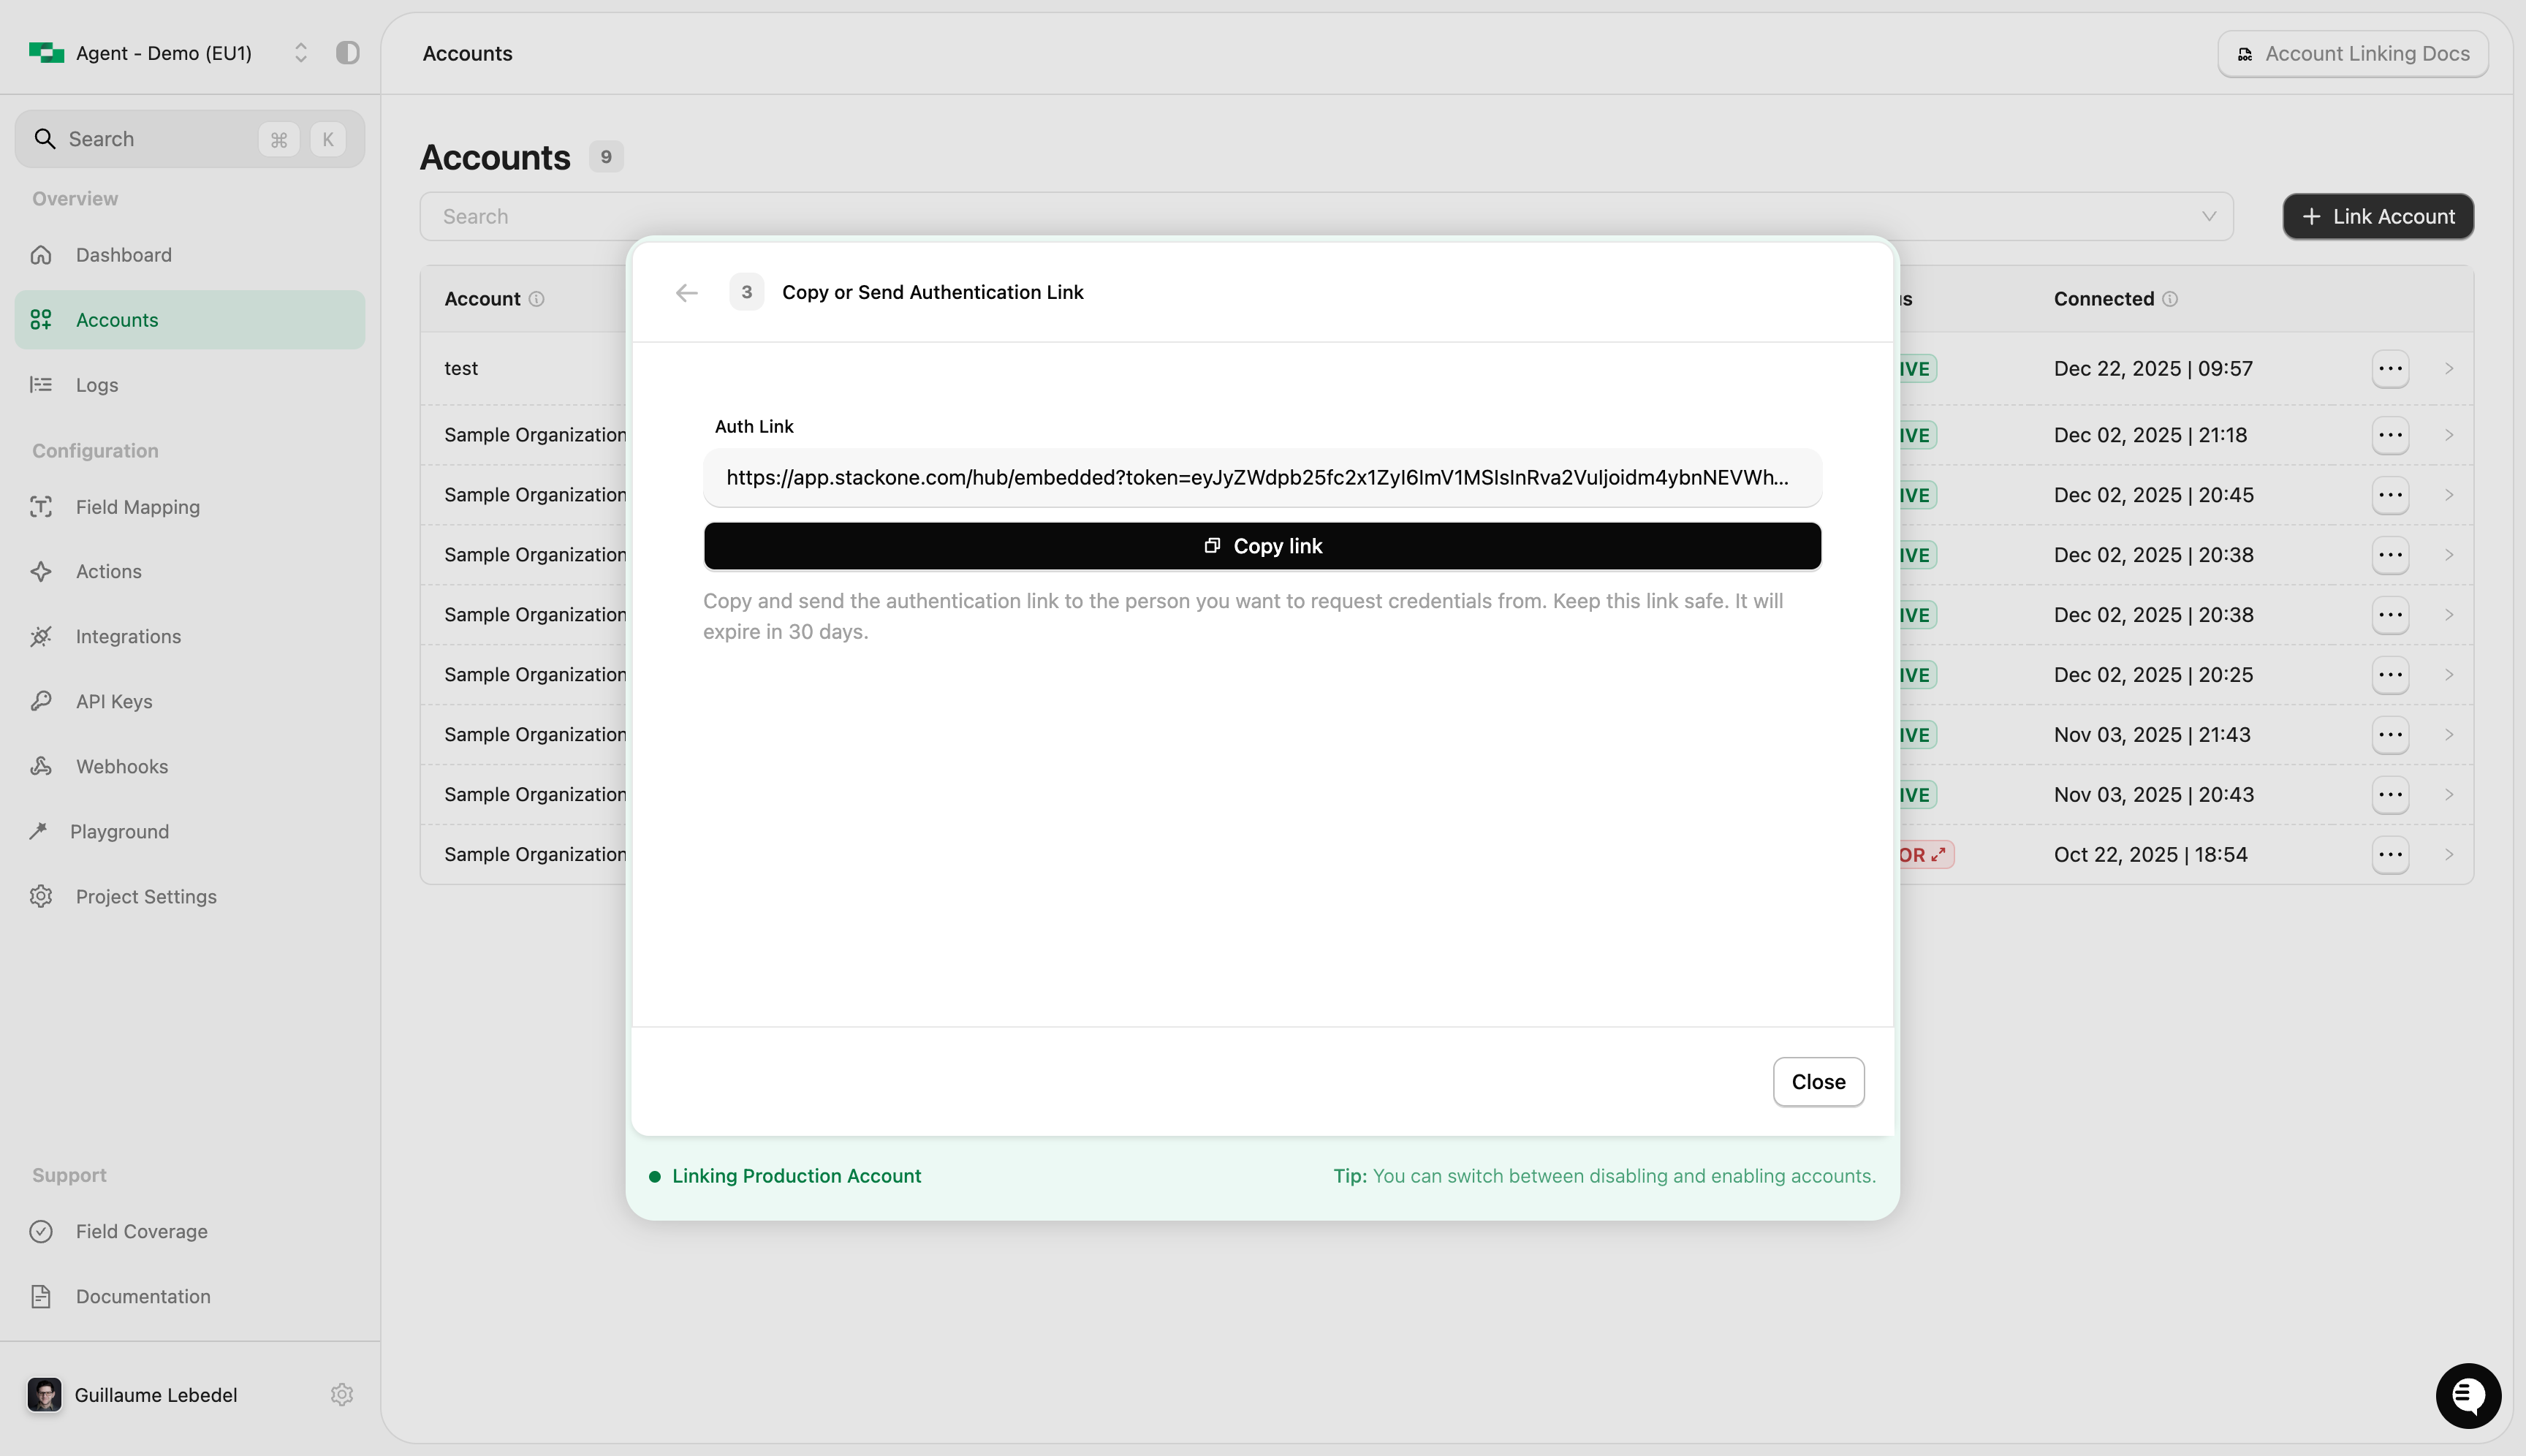
Task: Open more options for the Dec 02 21:18 row
Action: coord(2390,435)
